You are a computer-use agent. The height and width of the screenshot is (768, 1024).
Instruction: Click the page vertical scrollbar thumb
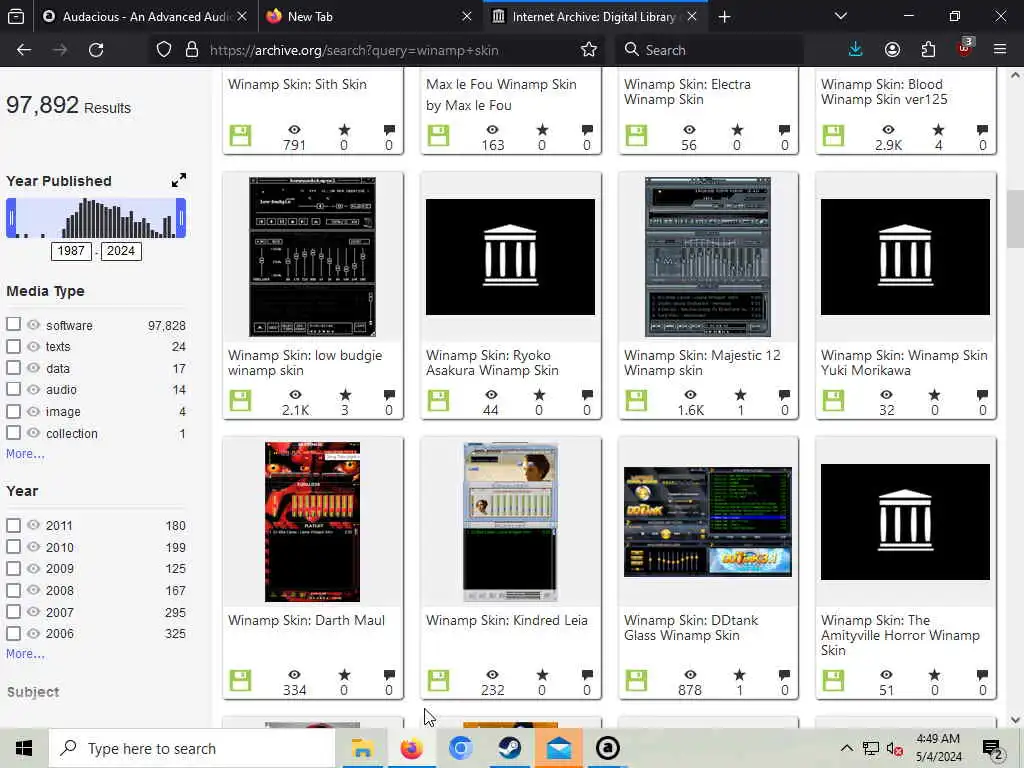pos(1015,221)
